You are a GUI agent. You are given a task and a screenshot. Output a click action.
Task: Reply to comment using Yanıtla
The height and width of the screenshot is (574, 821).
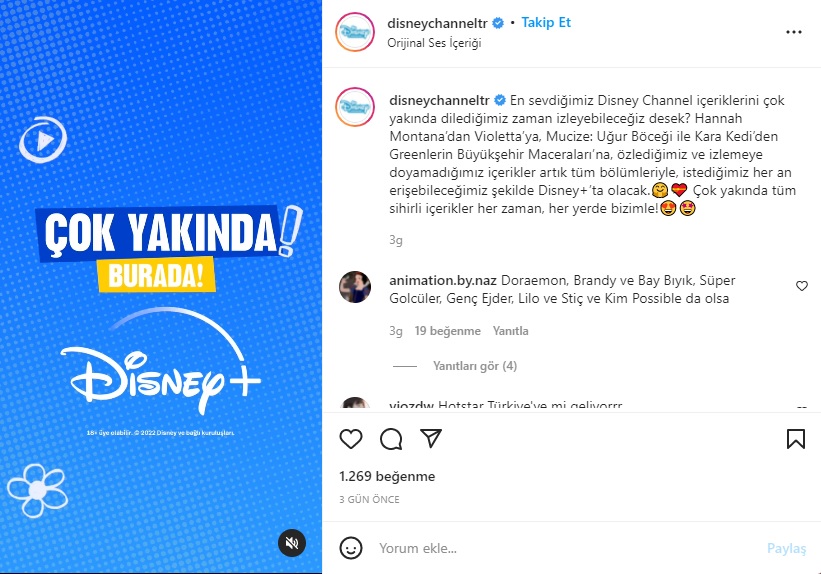pyautogui.click(x=511, y=331)
